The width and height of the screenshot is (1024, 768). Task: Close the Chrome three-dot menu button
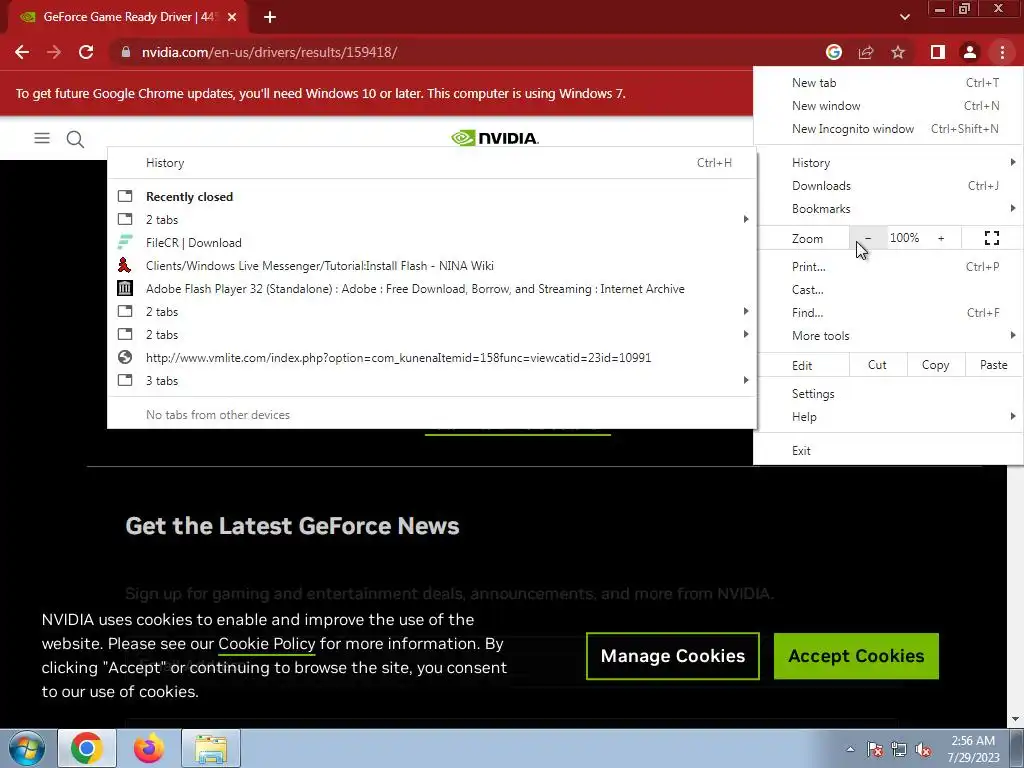pos(1002,52)
